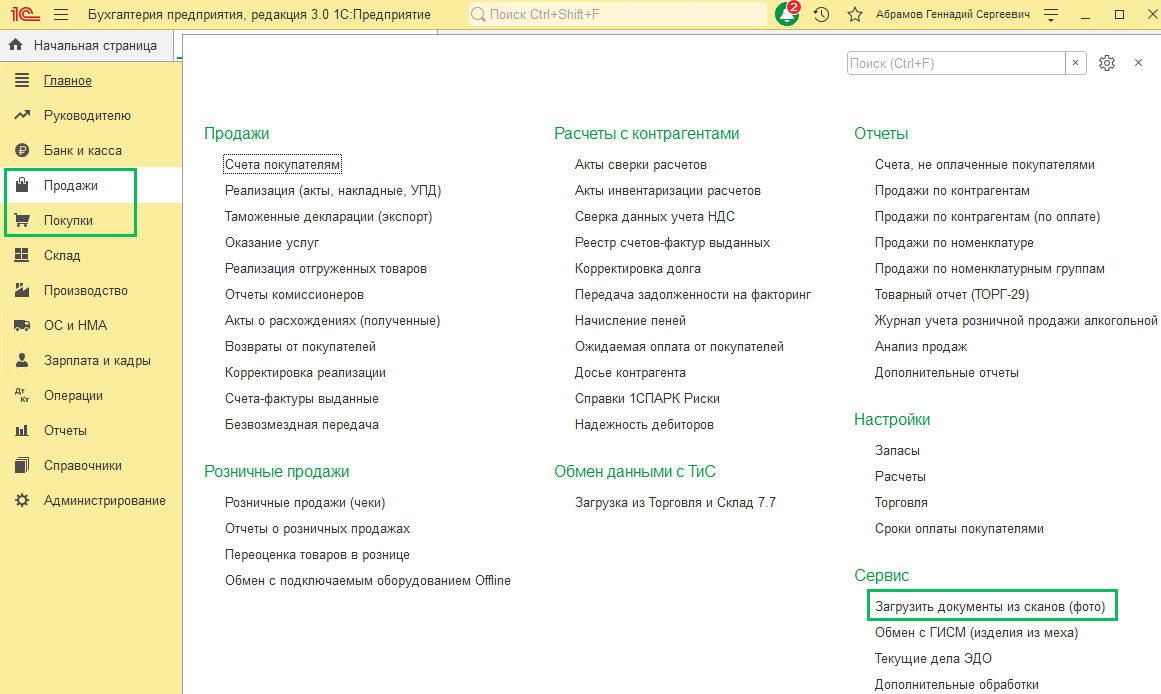This screenshot has height=694, width=1161.
Task: Open Загрузить документы из сканов (фото)
Action: 990,607
